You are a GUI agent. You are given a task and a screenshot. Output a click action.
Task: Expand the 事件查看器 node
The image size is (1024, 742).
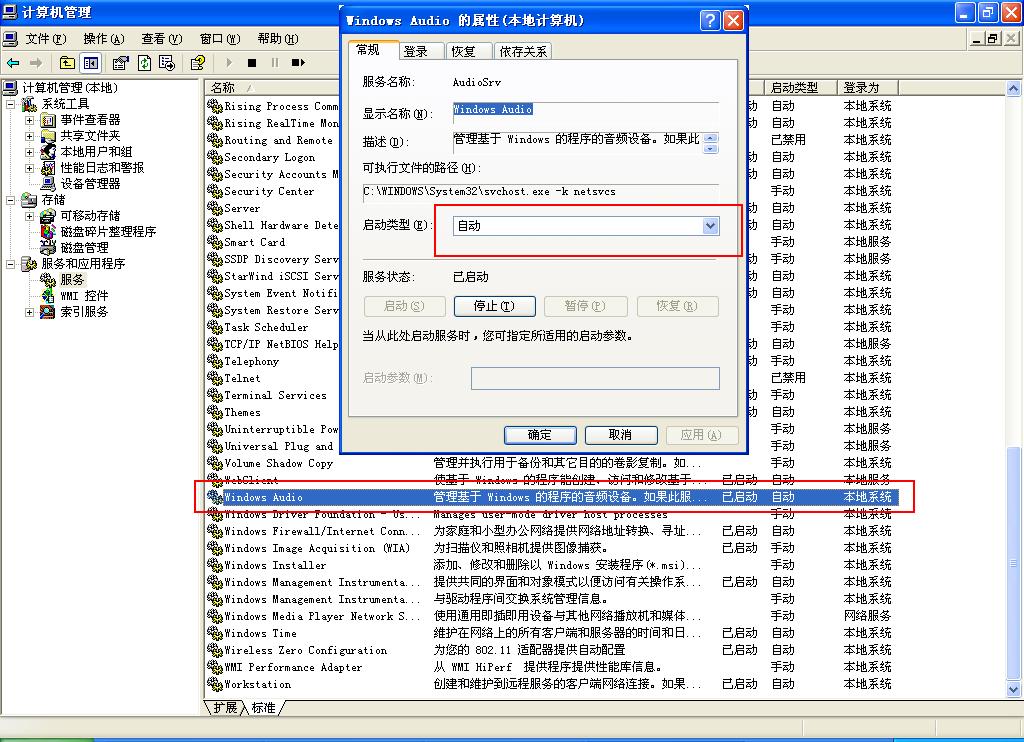coord(29,120)
